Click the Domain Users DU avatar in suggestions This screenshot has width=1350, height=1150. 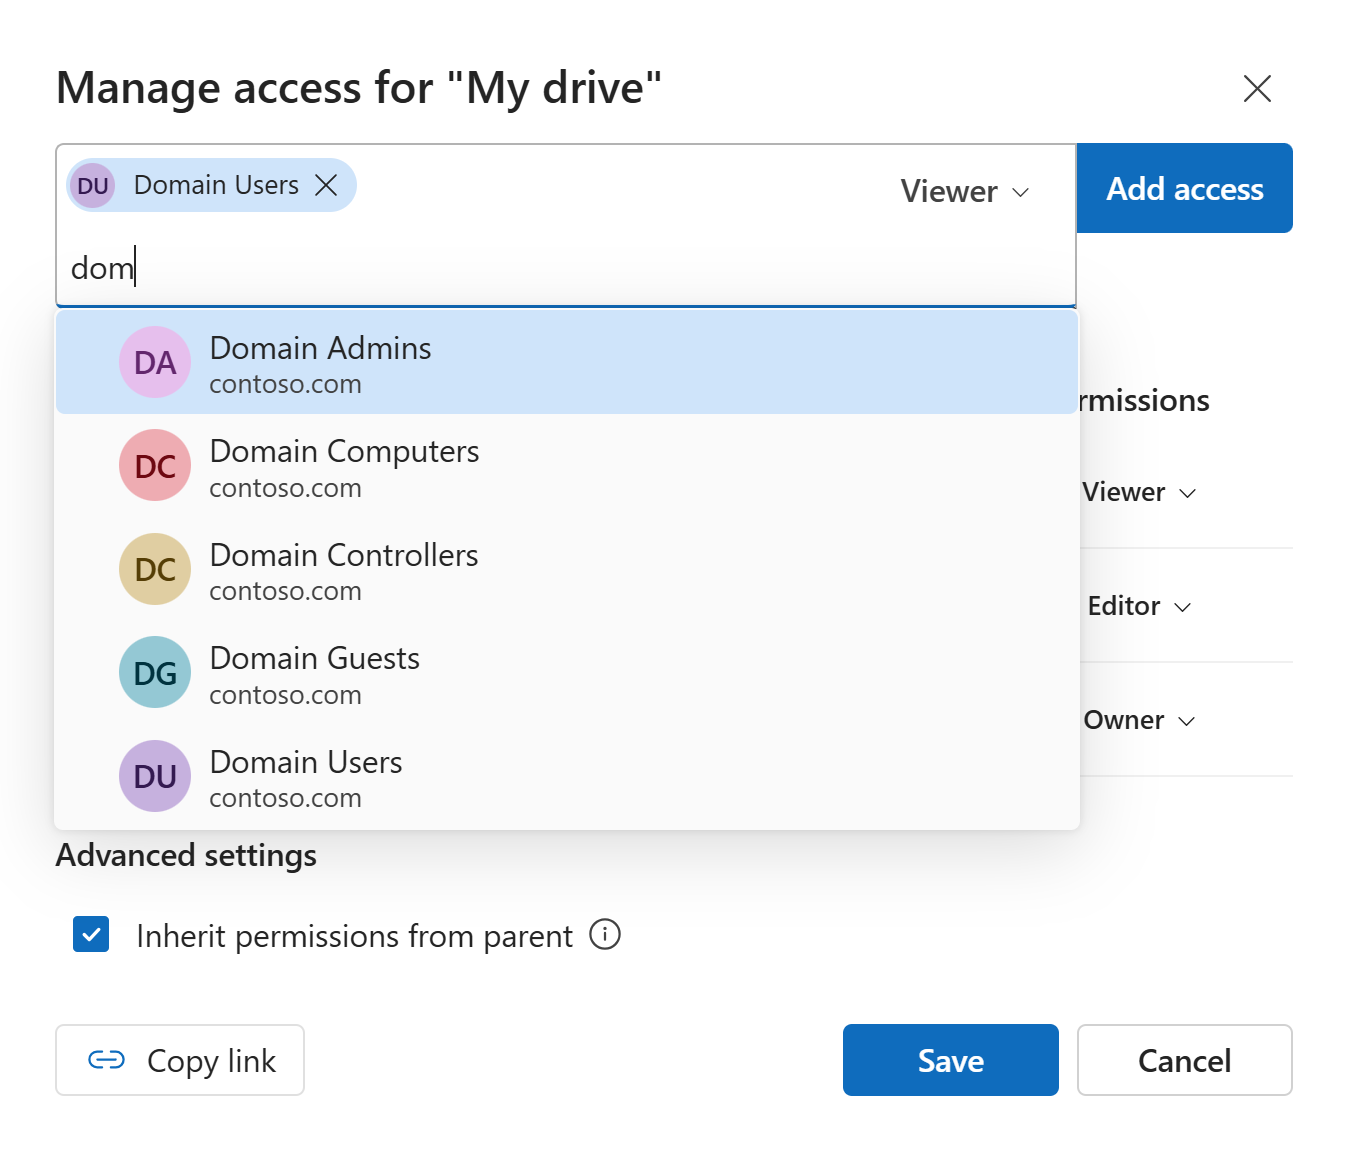click(155, 776)
